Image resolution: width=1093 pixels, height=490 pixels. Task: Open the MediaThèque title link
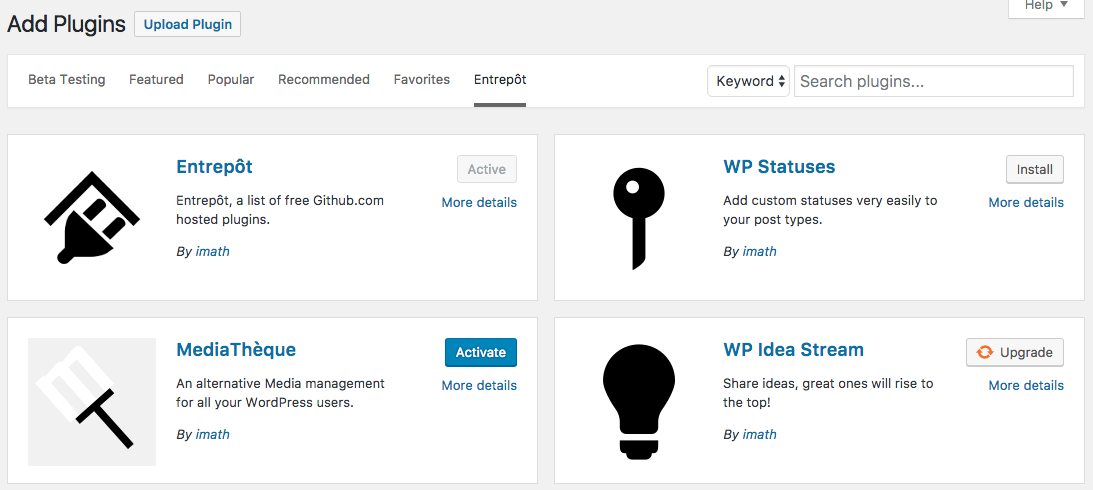point(236,350)
